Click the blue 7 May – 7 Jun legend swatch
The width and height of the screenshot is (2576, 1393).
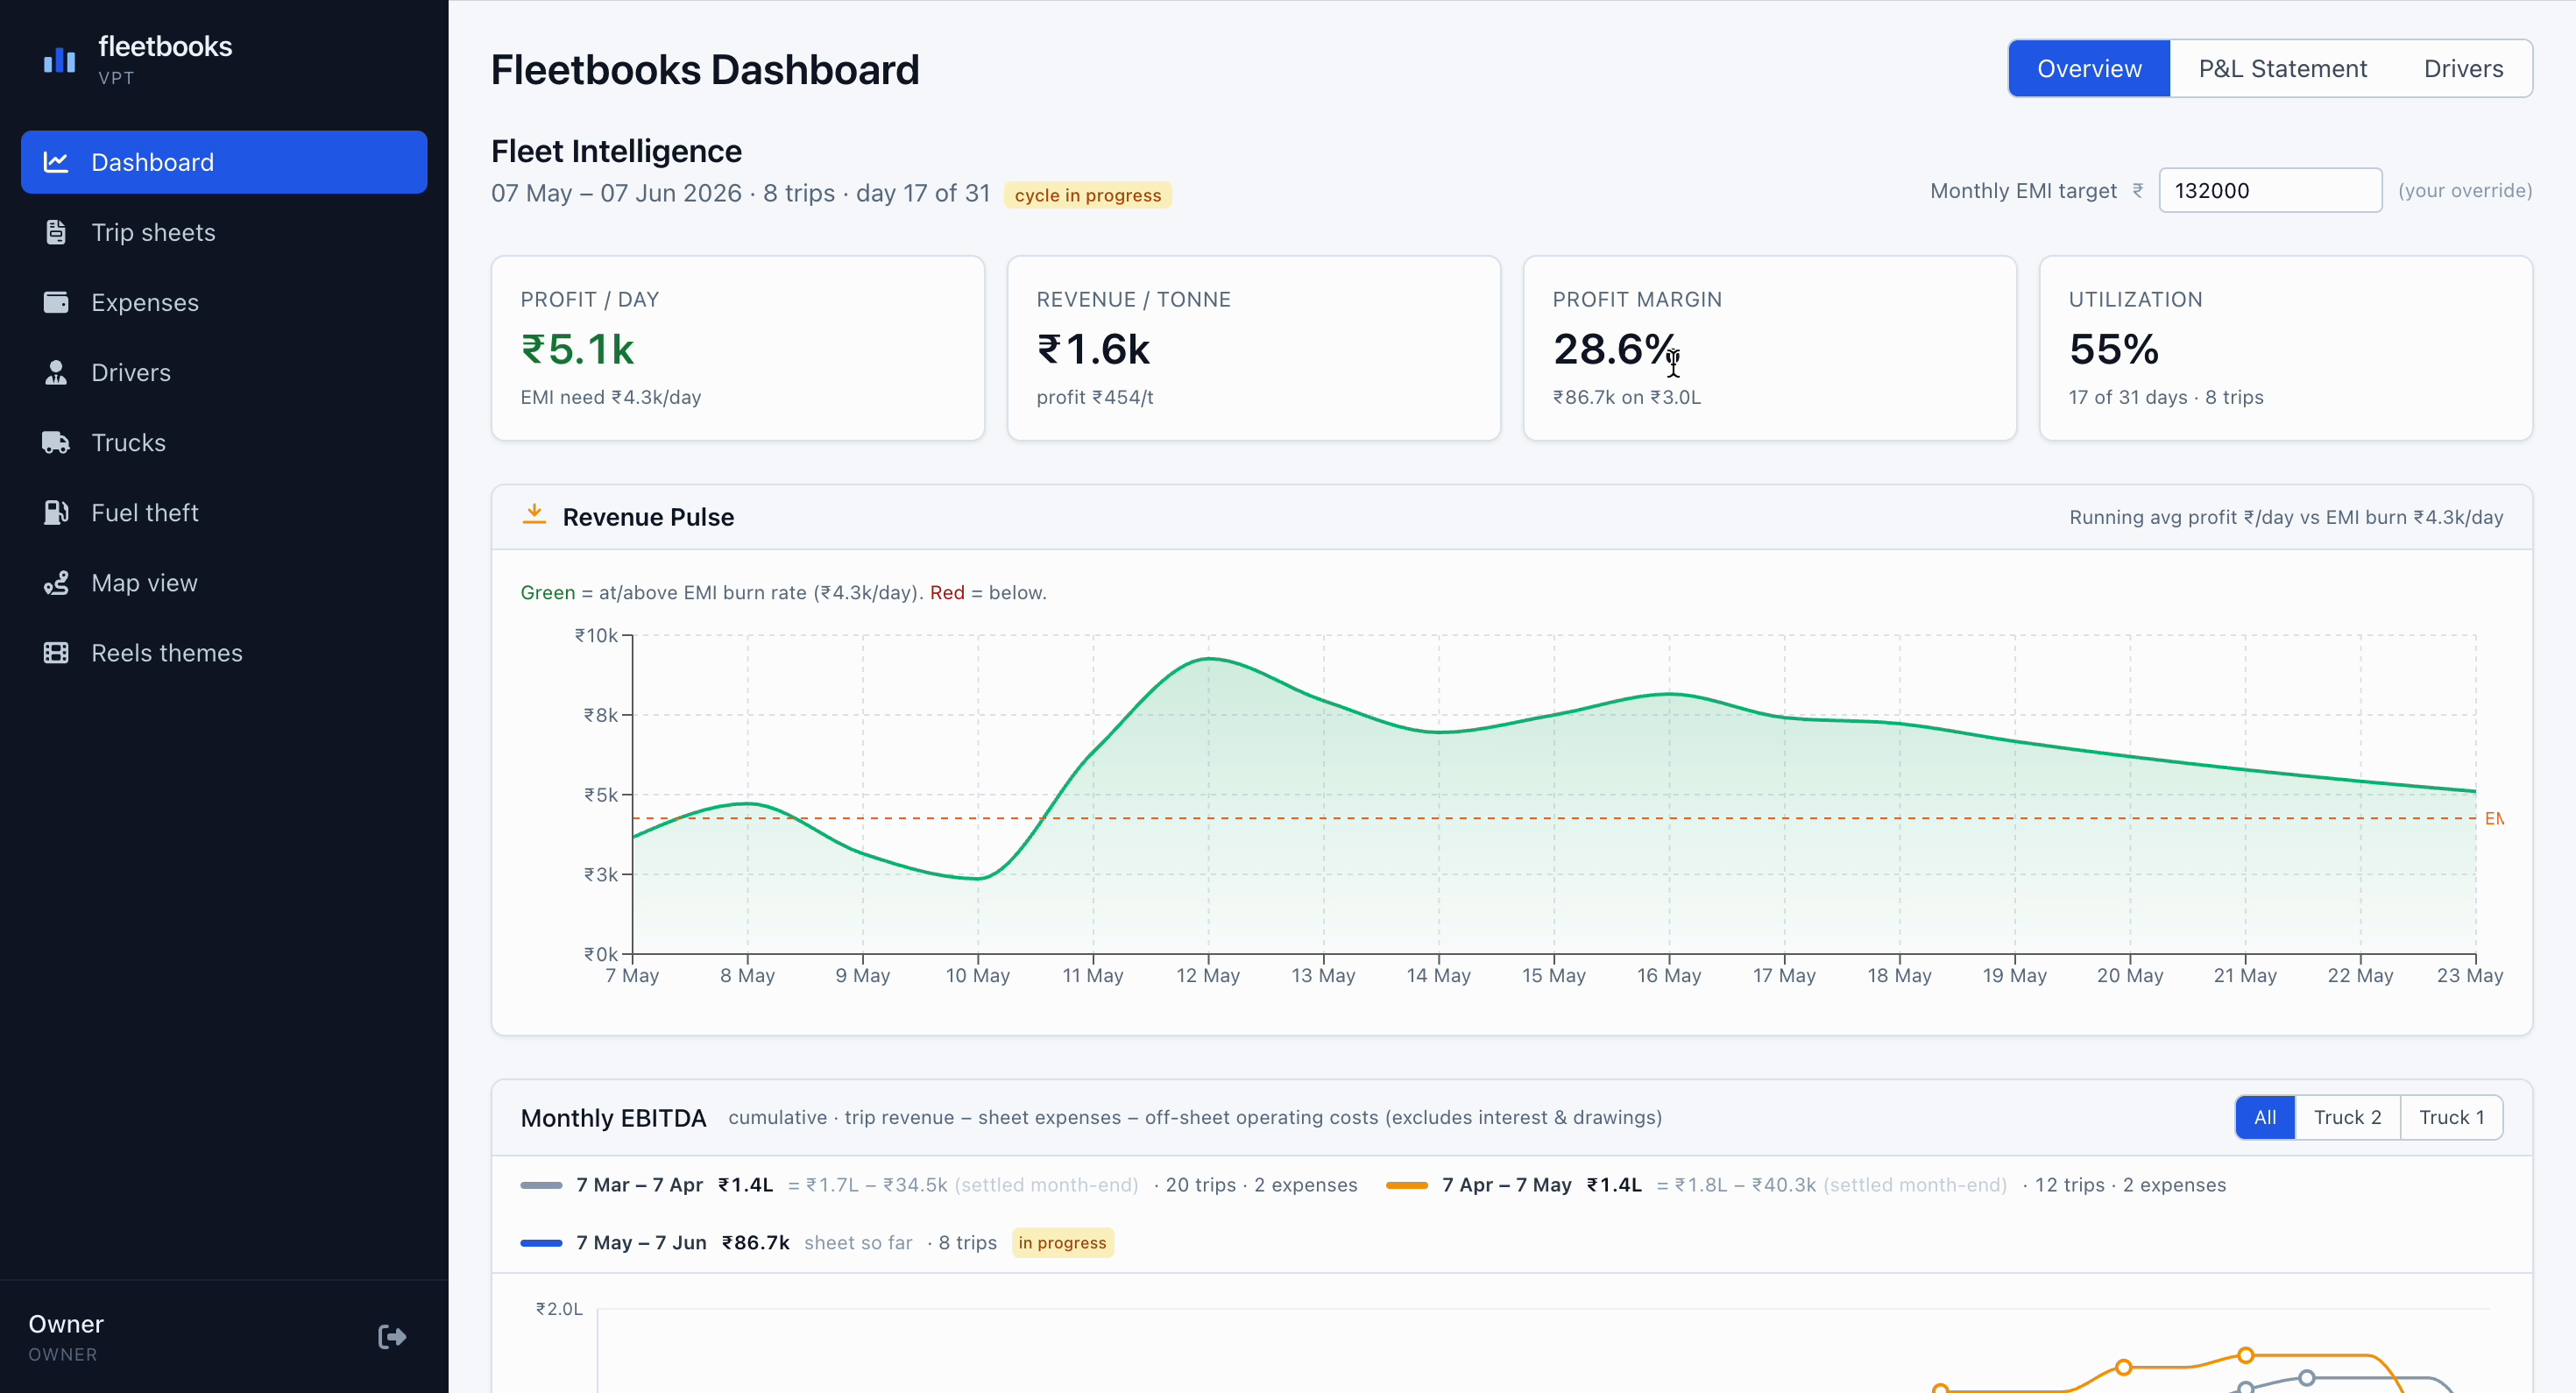pyautogui.click(x=541, y=1243)
